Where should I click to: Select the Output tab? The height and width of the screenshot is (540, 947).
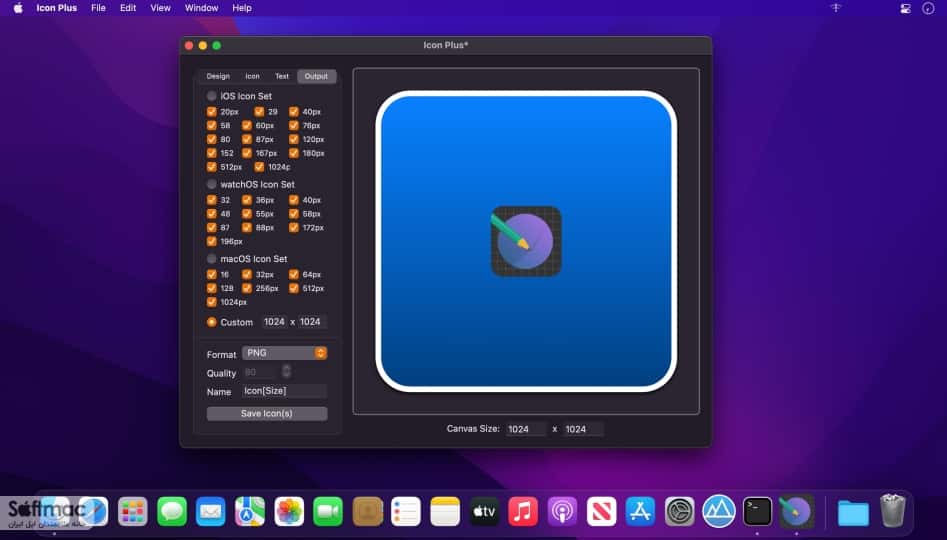pos(316,76)
